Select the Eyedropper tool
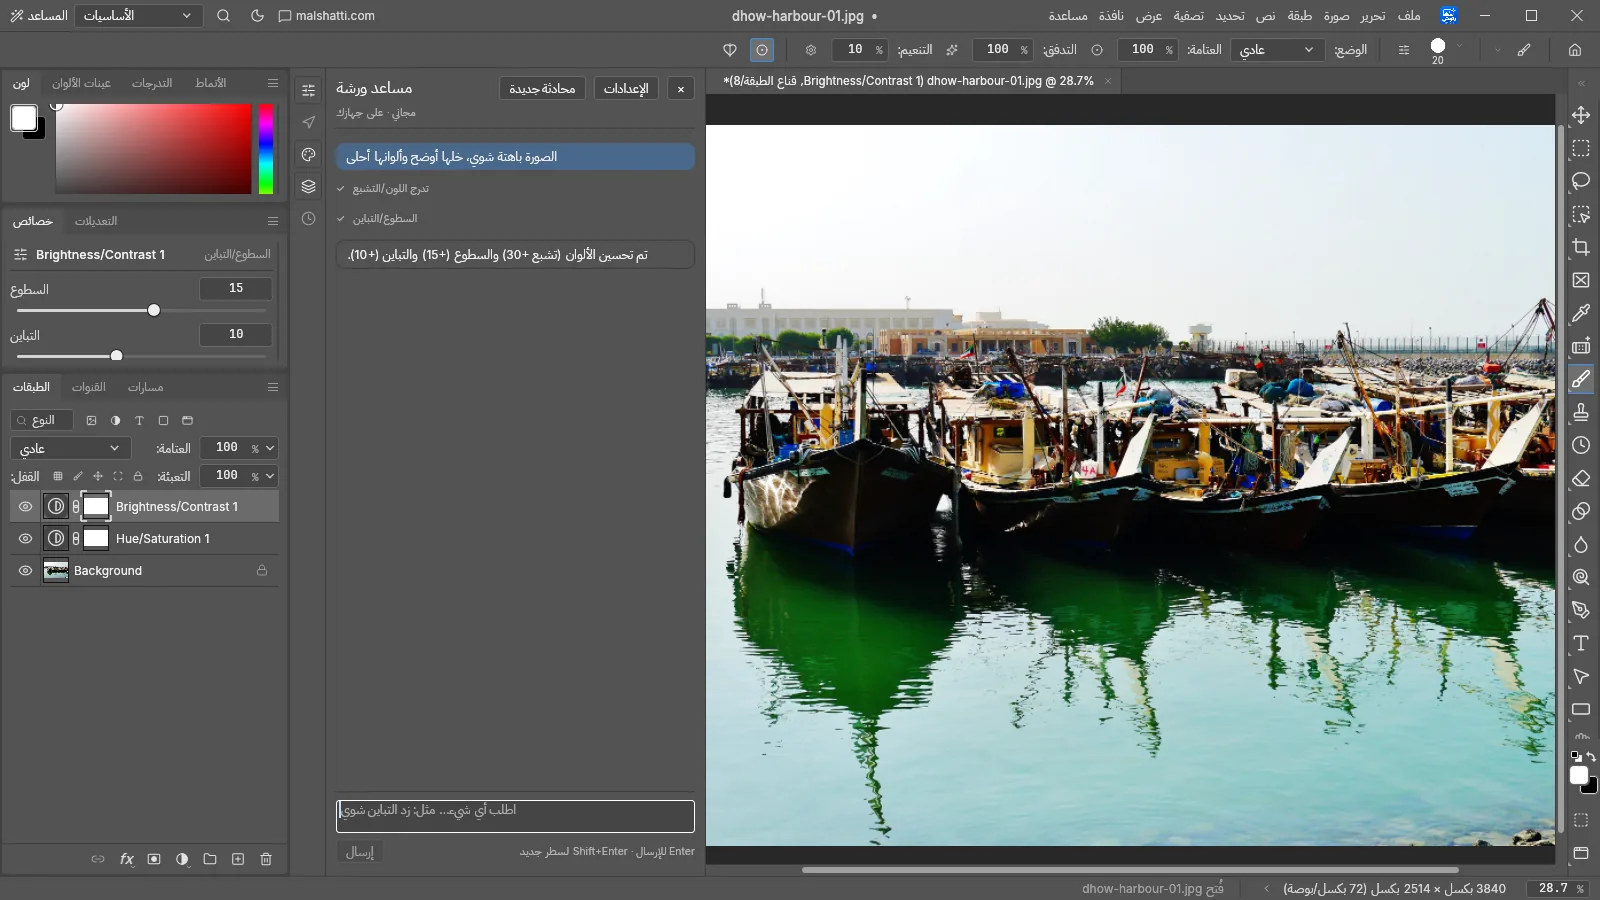This screenshot has height=900, width=1600. [x=1581, y=313]
